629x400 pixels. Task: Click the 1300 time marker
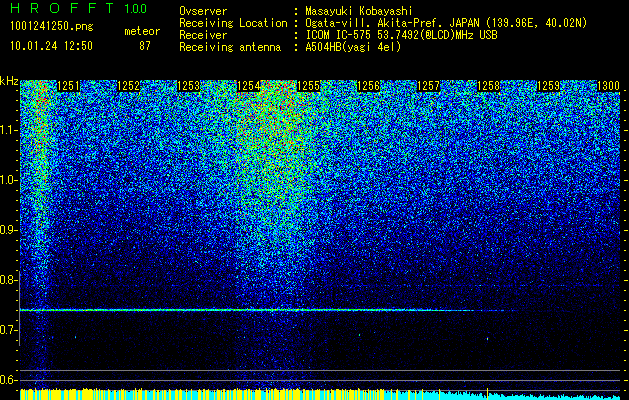(609, 86)
